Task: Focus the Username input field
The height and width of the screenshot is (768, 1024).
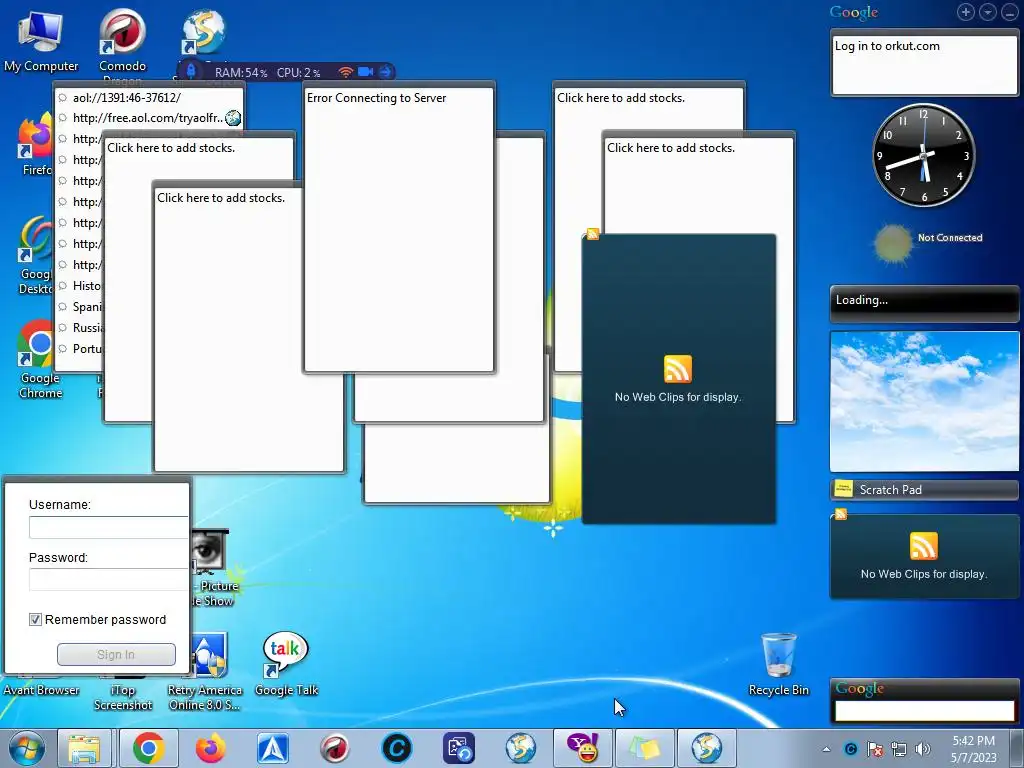Action: point(109,528)
